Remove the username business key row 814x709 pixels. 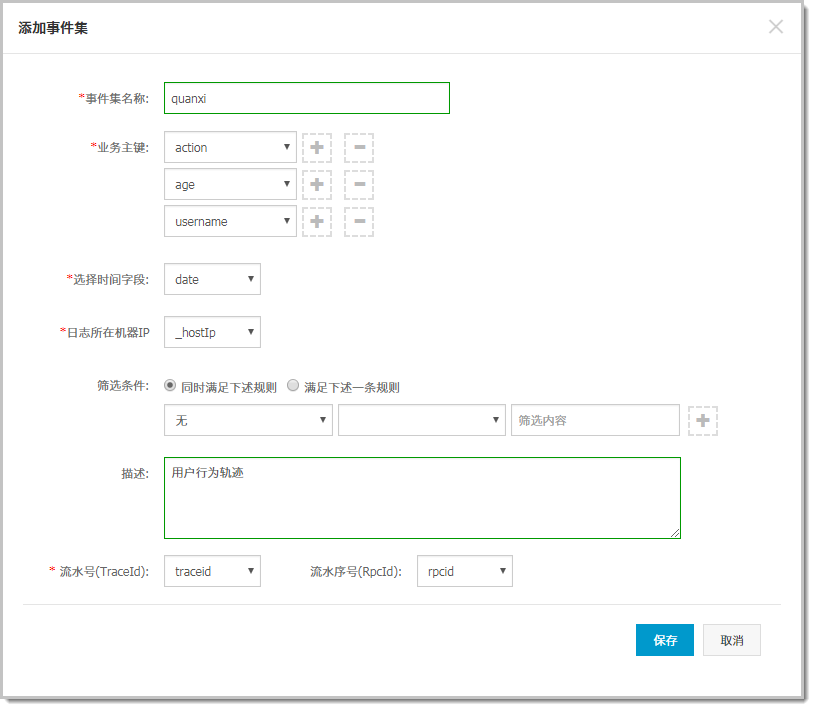(359, 222)
